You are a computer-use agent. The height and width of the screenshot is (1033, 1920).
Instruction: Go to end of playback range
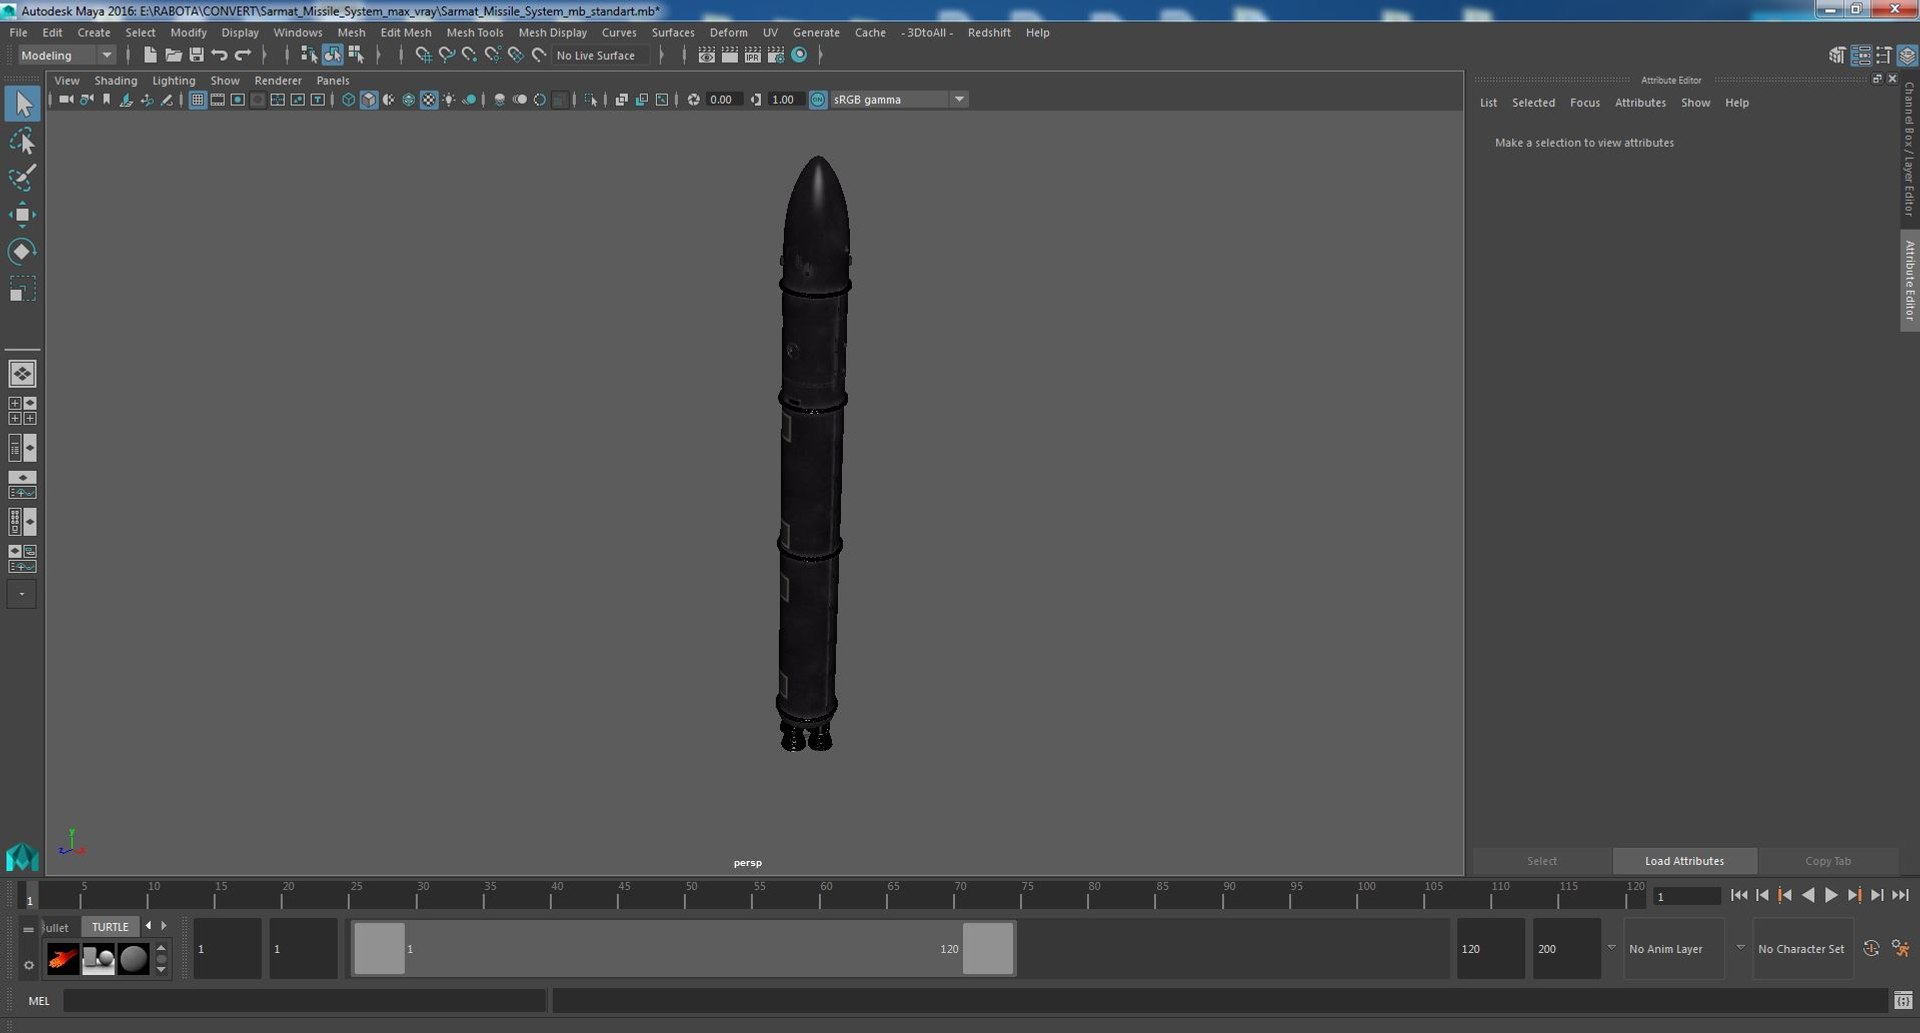tap(1900, 896)
